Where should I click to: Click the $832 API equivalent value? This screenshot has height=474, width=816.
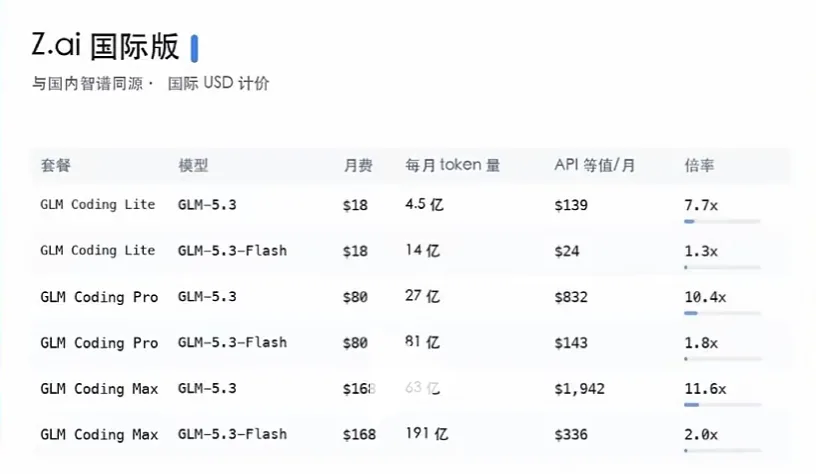tap(571, 297)
